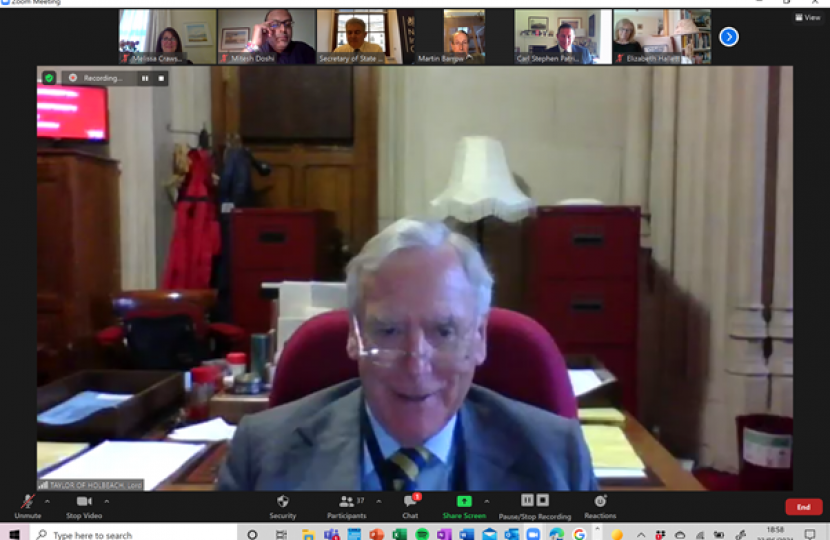The width and height of the screenshot is (830, 540).
Task: Click the green Share Screen icon
Action: (464, 501)
